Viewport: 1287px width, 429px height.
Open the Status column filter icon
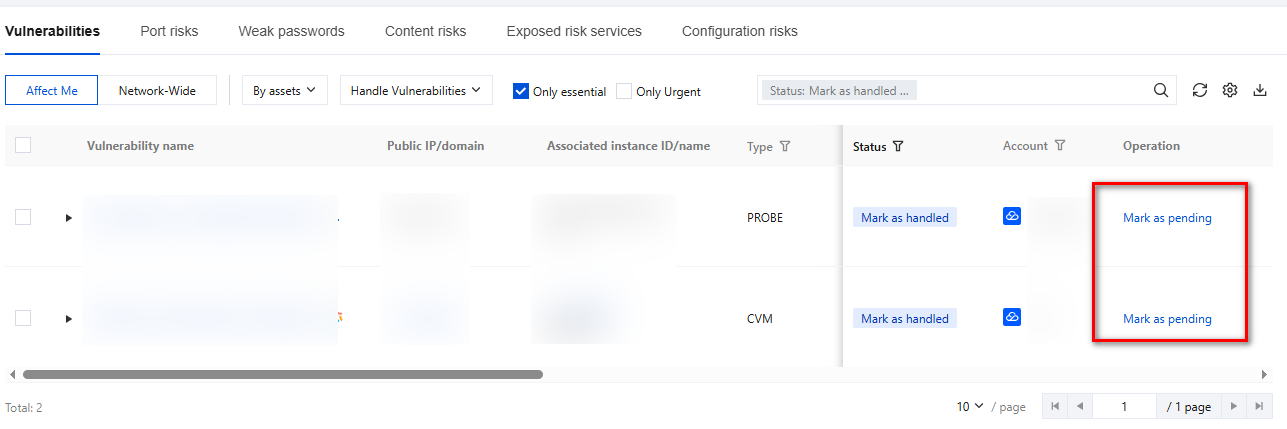coord(898,146)
